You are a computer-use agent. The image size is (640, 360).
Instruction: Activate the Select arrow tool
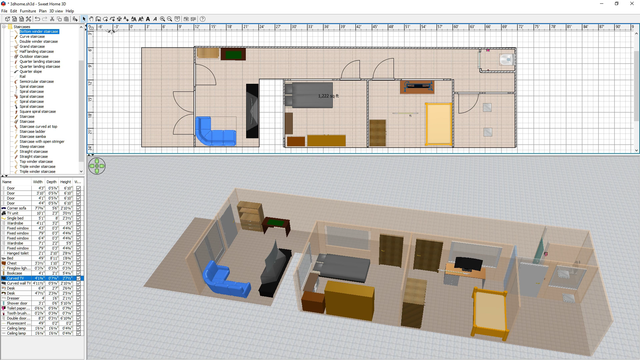coord(84,19)
